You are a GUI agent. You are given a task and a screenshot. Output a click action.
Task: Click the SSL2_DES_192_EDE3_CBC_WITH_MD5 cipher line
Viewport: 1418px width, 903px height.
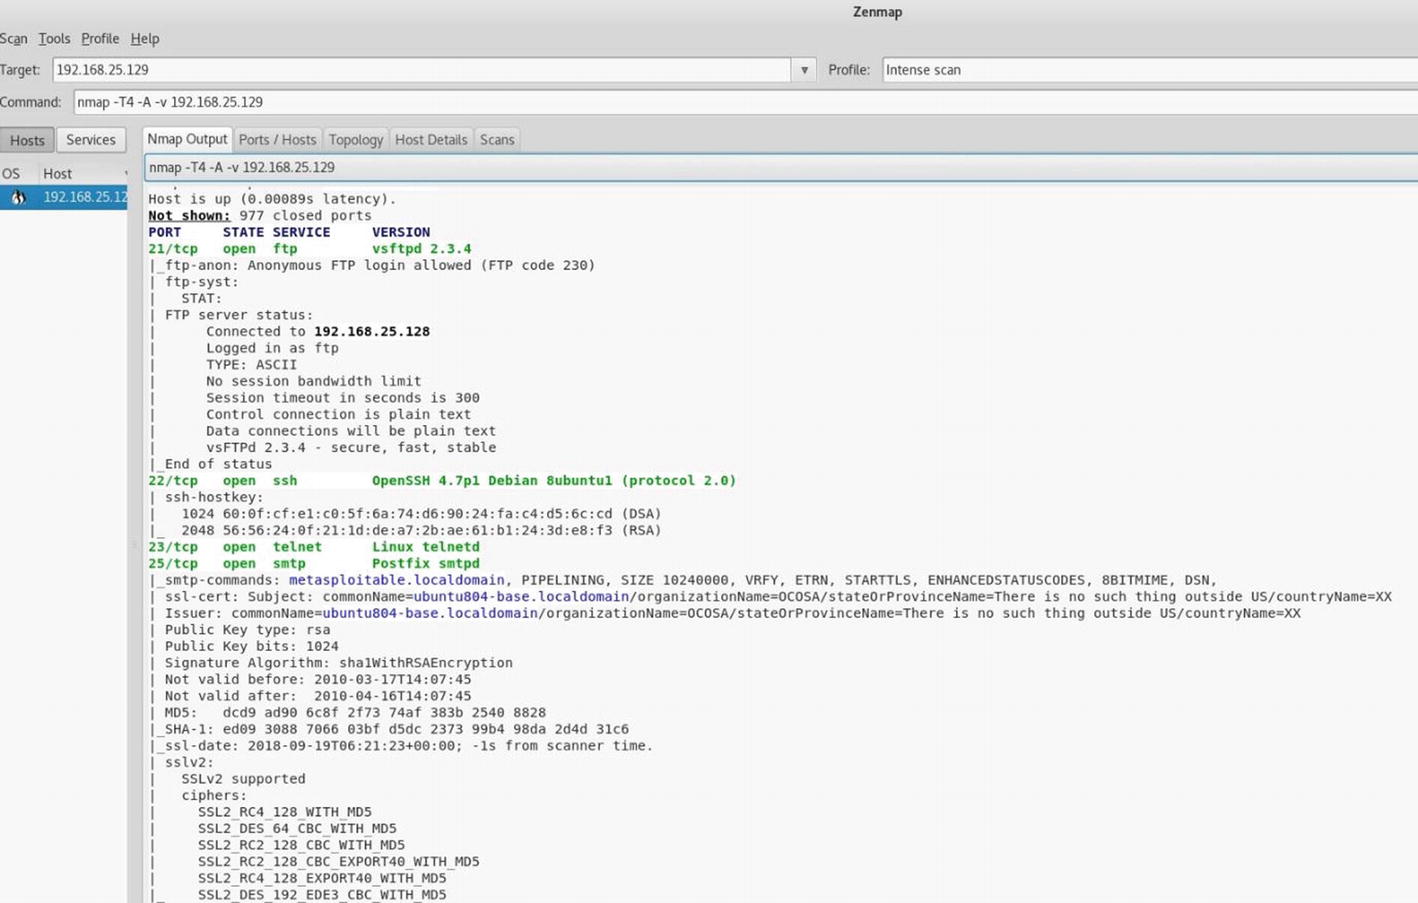(x=322, y=895)
